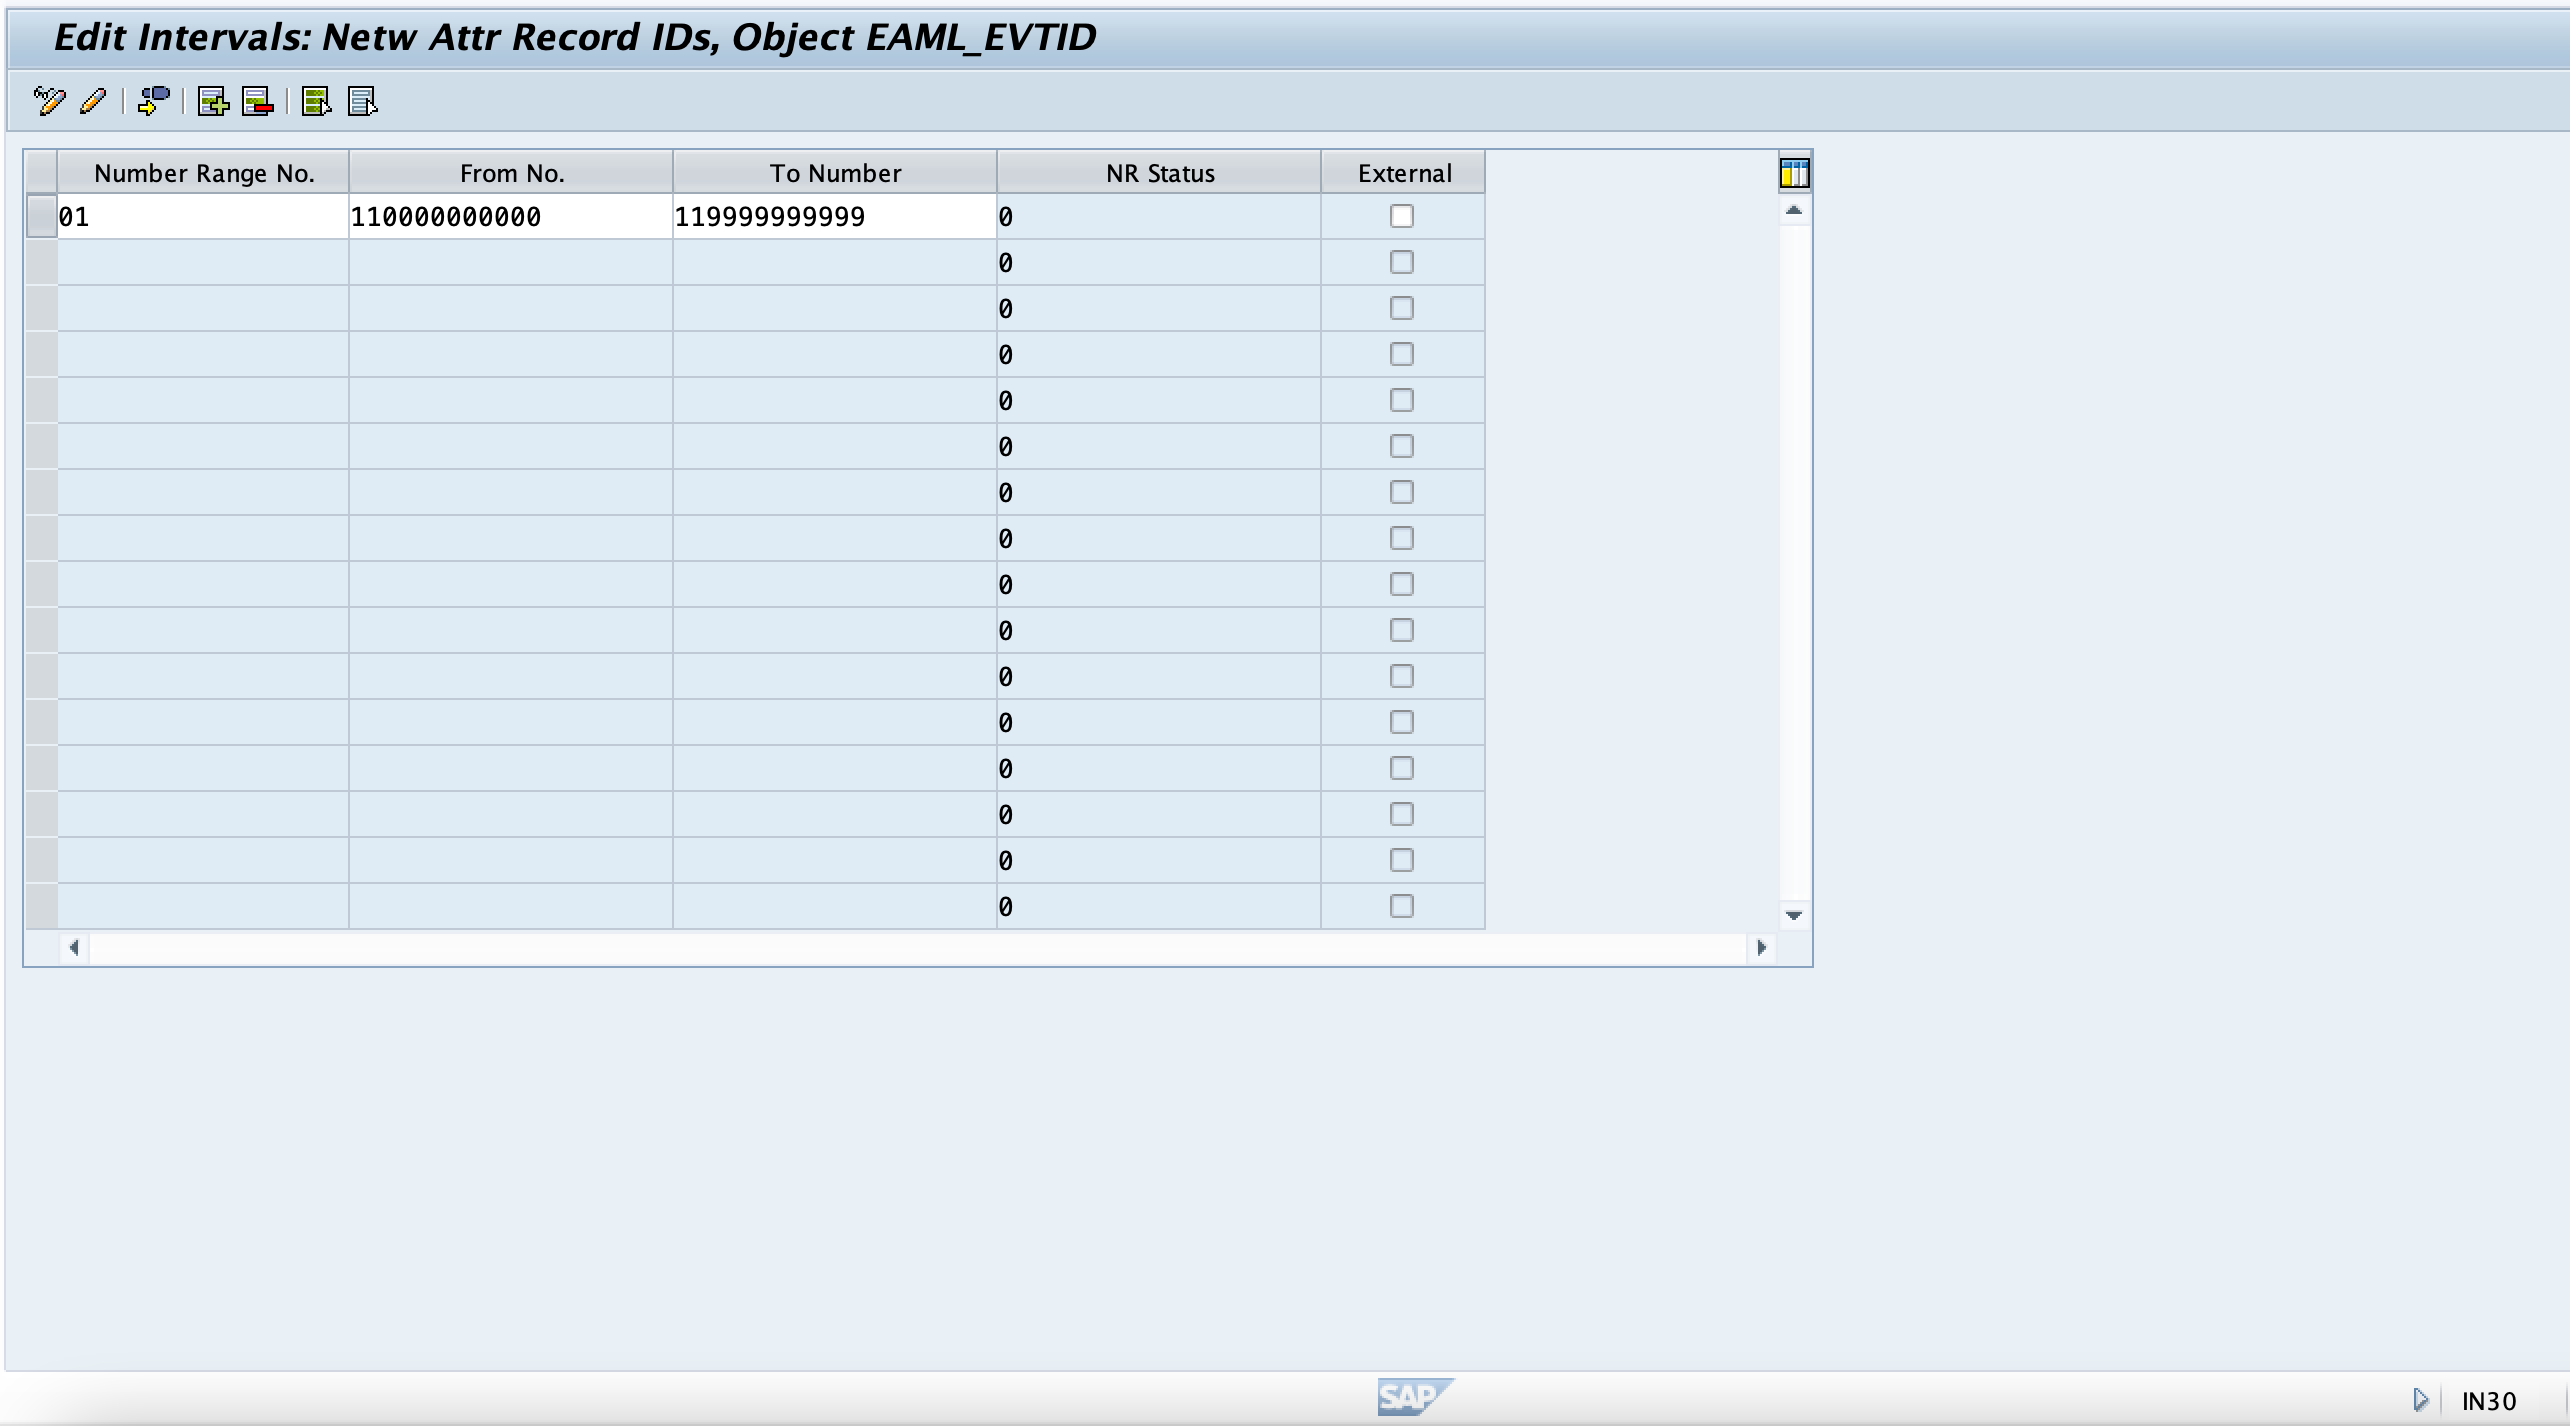Expand the status bar arrow beside IN30
This screenshot has height=1426, width=2570.
(2420, 1399)
